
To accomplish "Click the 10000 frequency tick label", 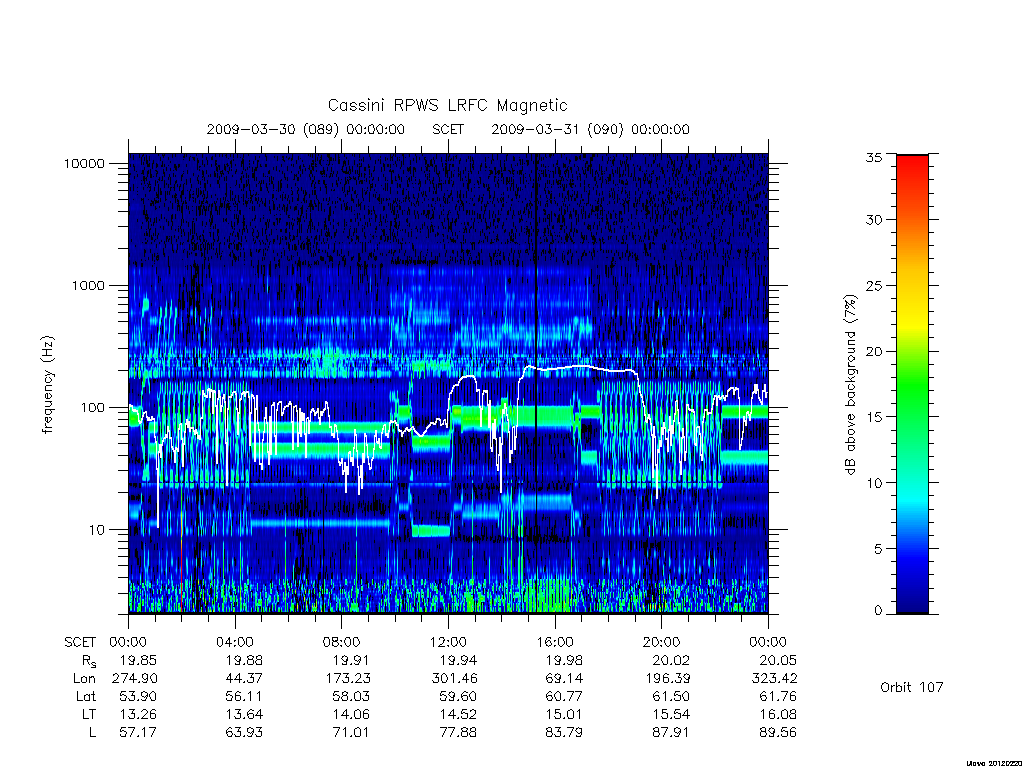I will [x=84, y=164].
